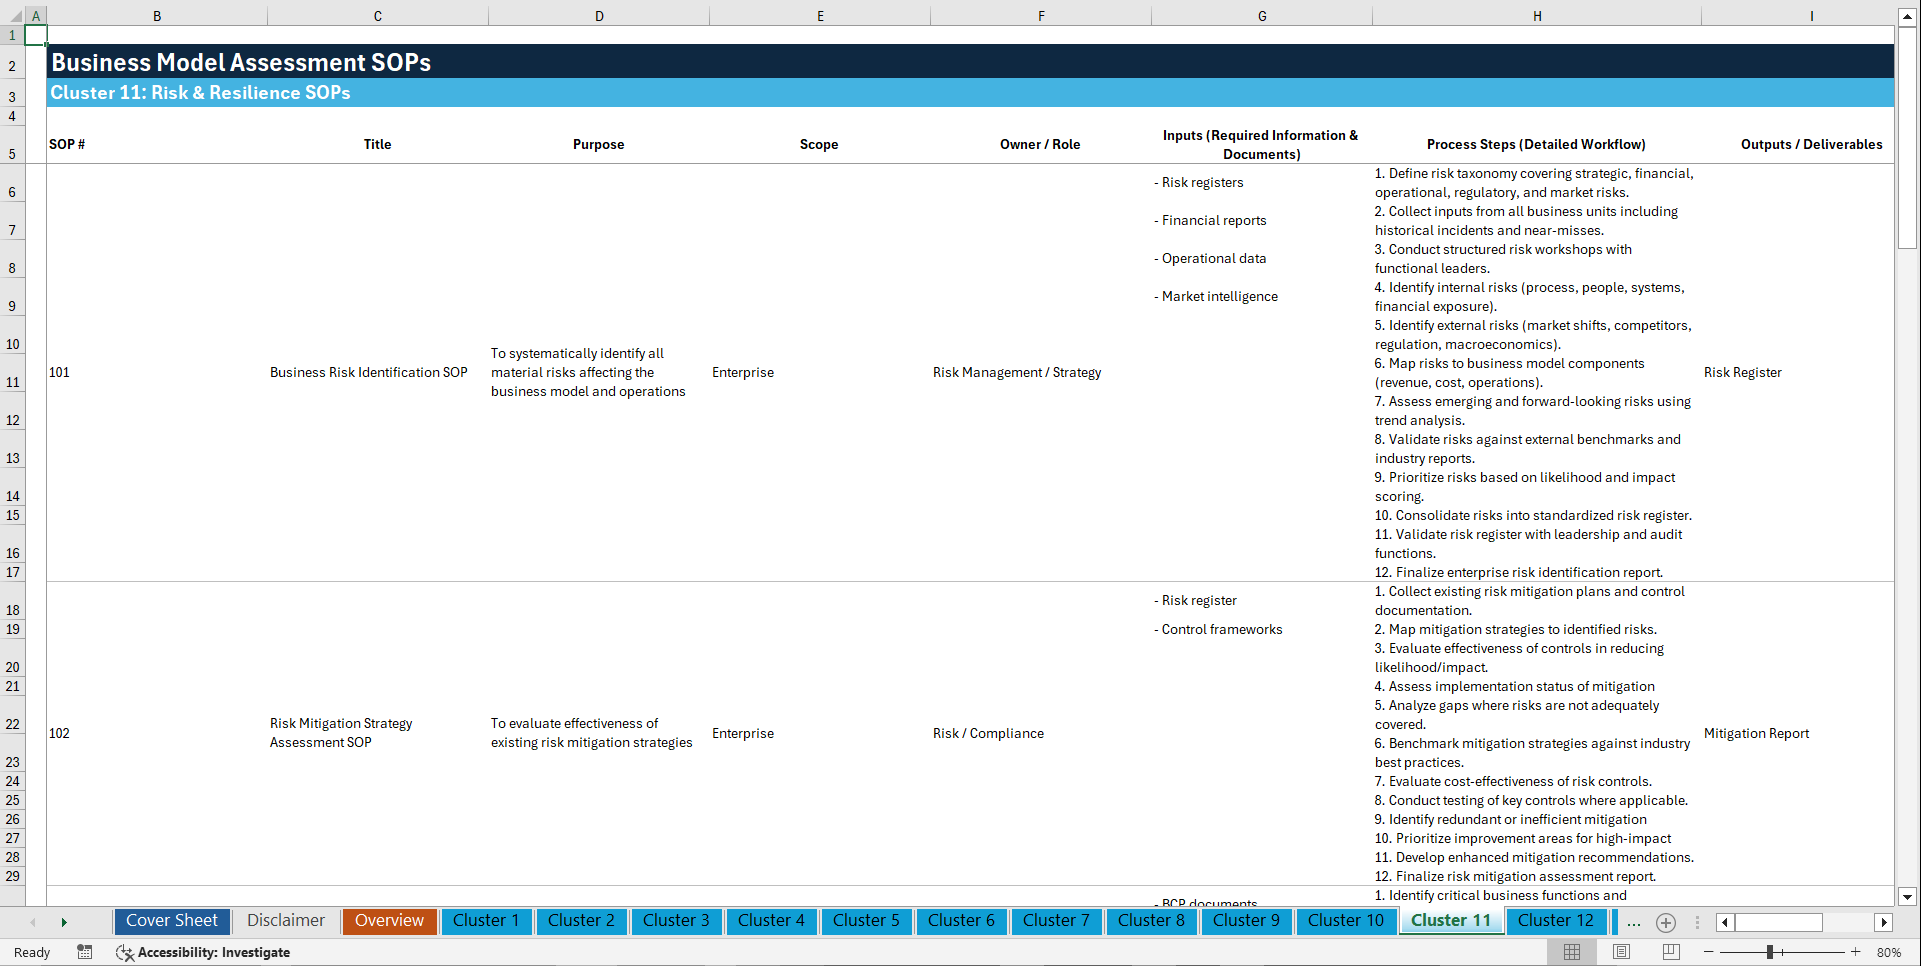The height and width of the screenshot is (966, 1921).
Task: Click Cluster 11: Risk & Resilience SOPs subtitle
Action: [x=201, y=93]
